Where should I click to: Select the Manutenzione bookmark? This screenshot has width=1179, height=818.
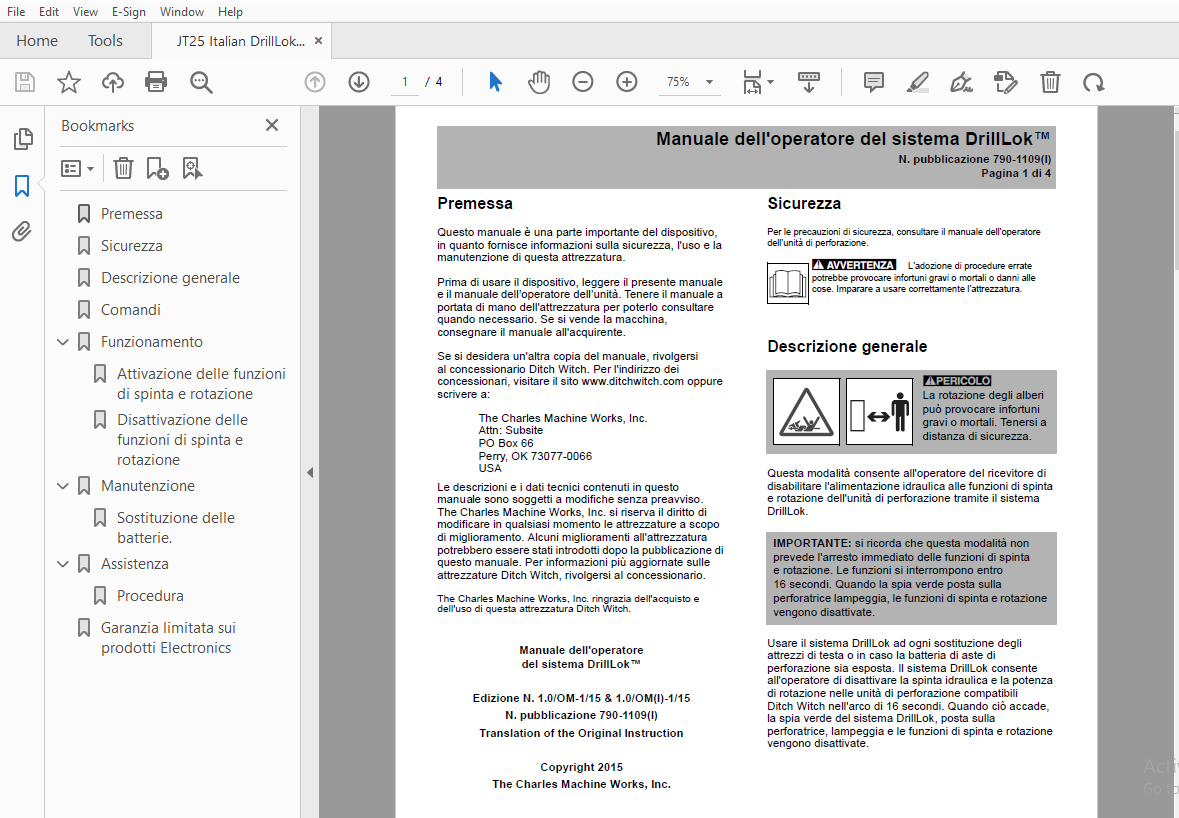(148, 486)
